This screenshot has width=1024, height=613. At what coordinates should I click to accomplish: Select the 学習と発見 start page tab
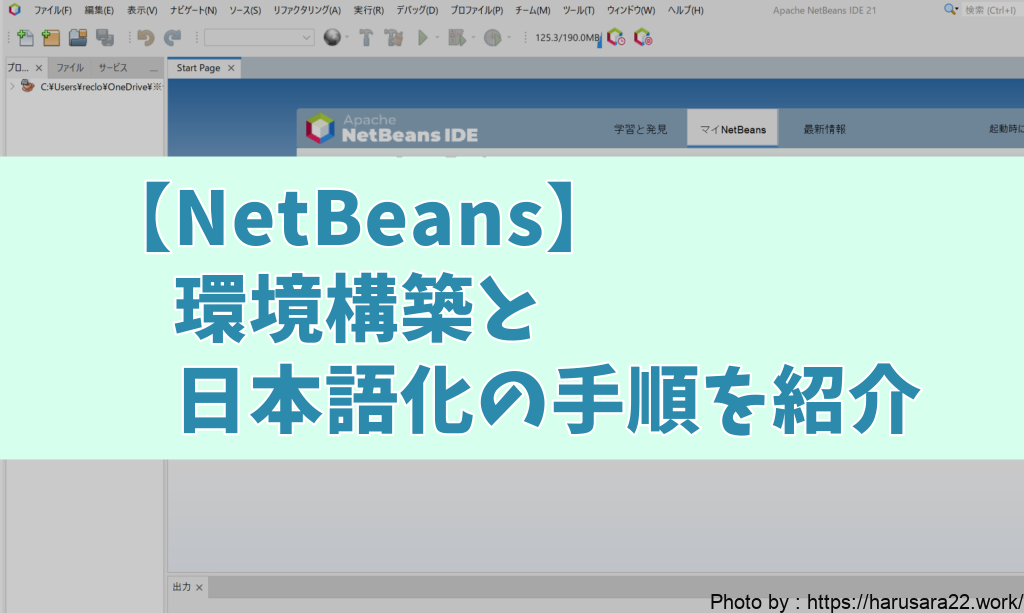639,129
